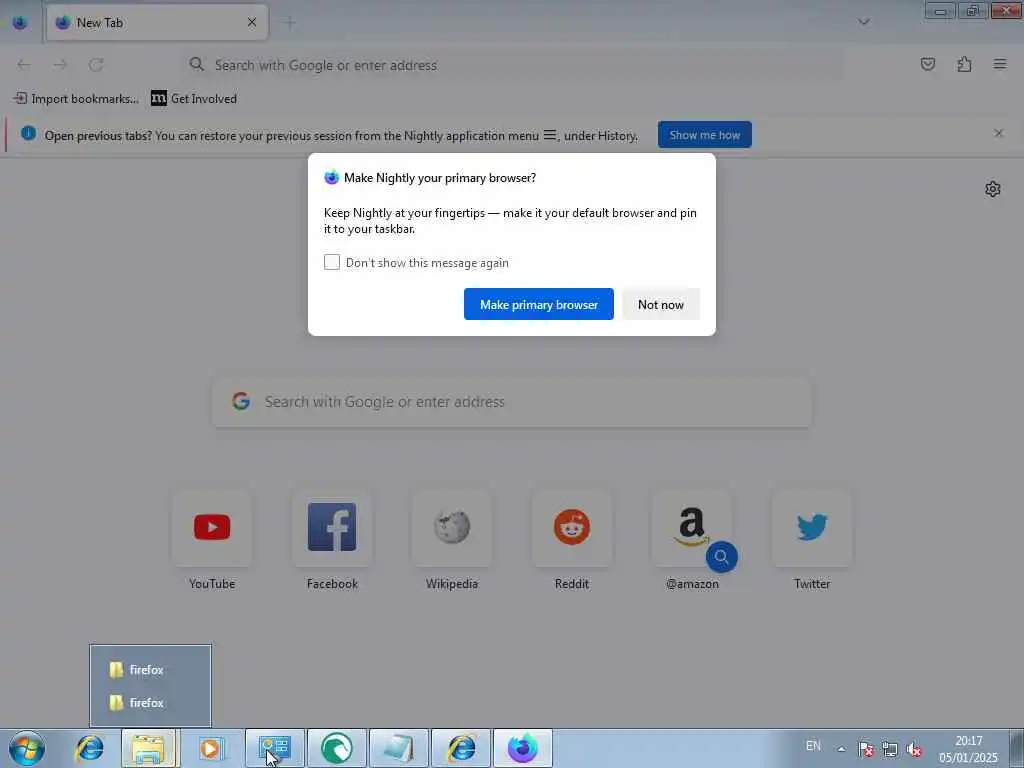The width and height of the screenshot is (1024, 768).
Task: Open the taskbar clock and date
Action: pyautogui.click(x=968, y=749)
